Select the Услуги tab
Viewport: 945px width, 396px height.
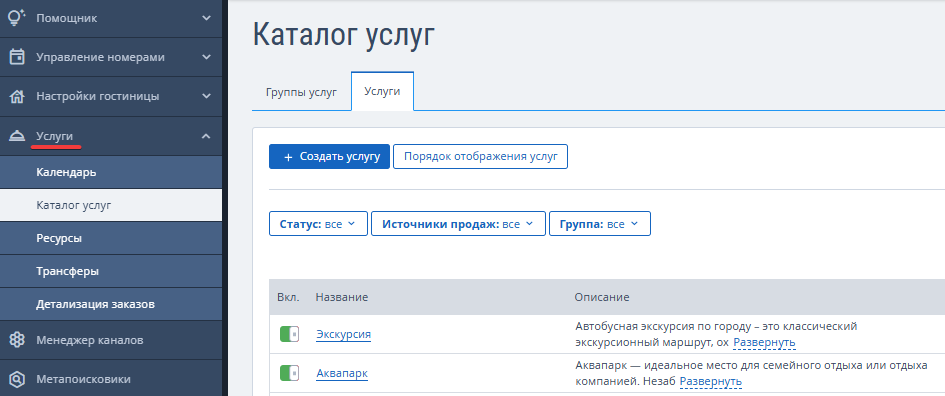coord(382,92)
